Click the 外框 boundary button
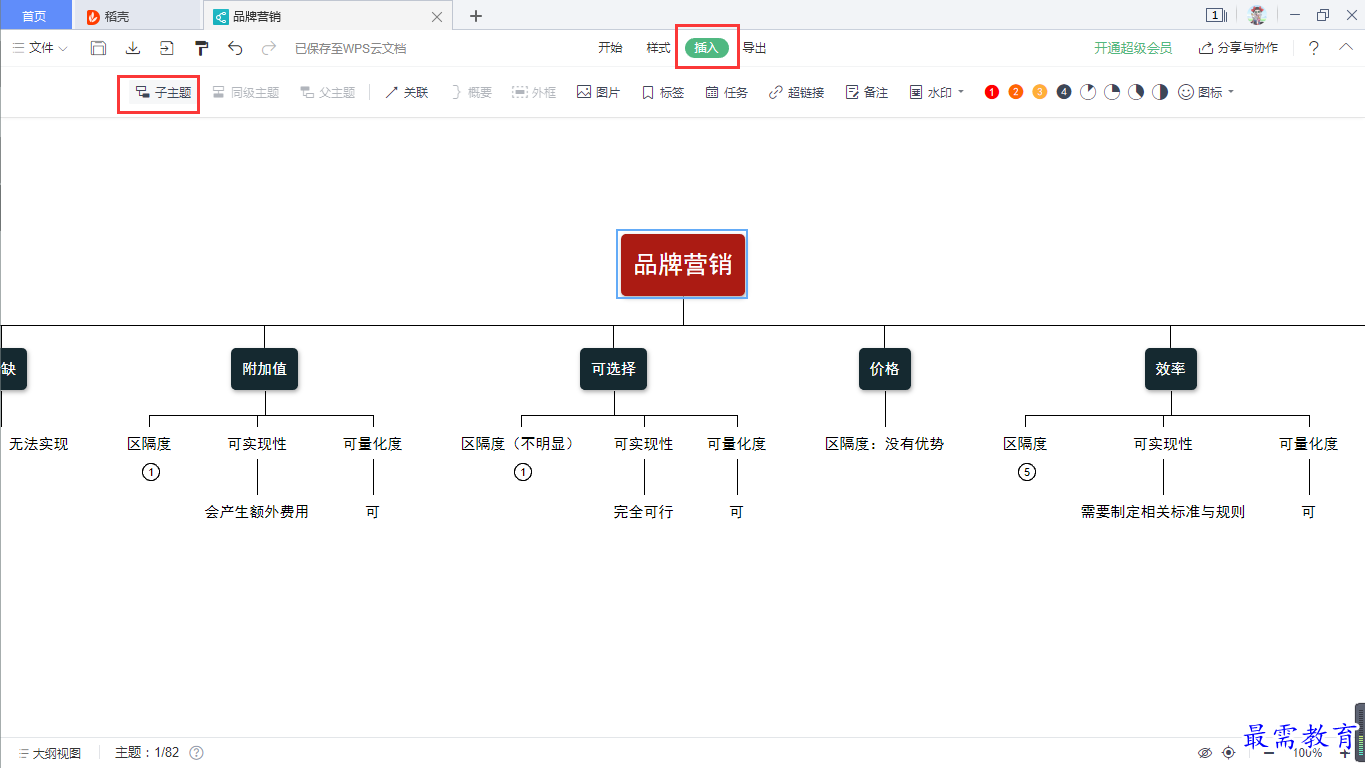 (534, 92)
